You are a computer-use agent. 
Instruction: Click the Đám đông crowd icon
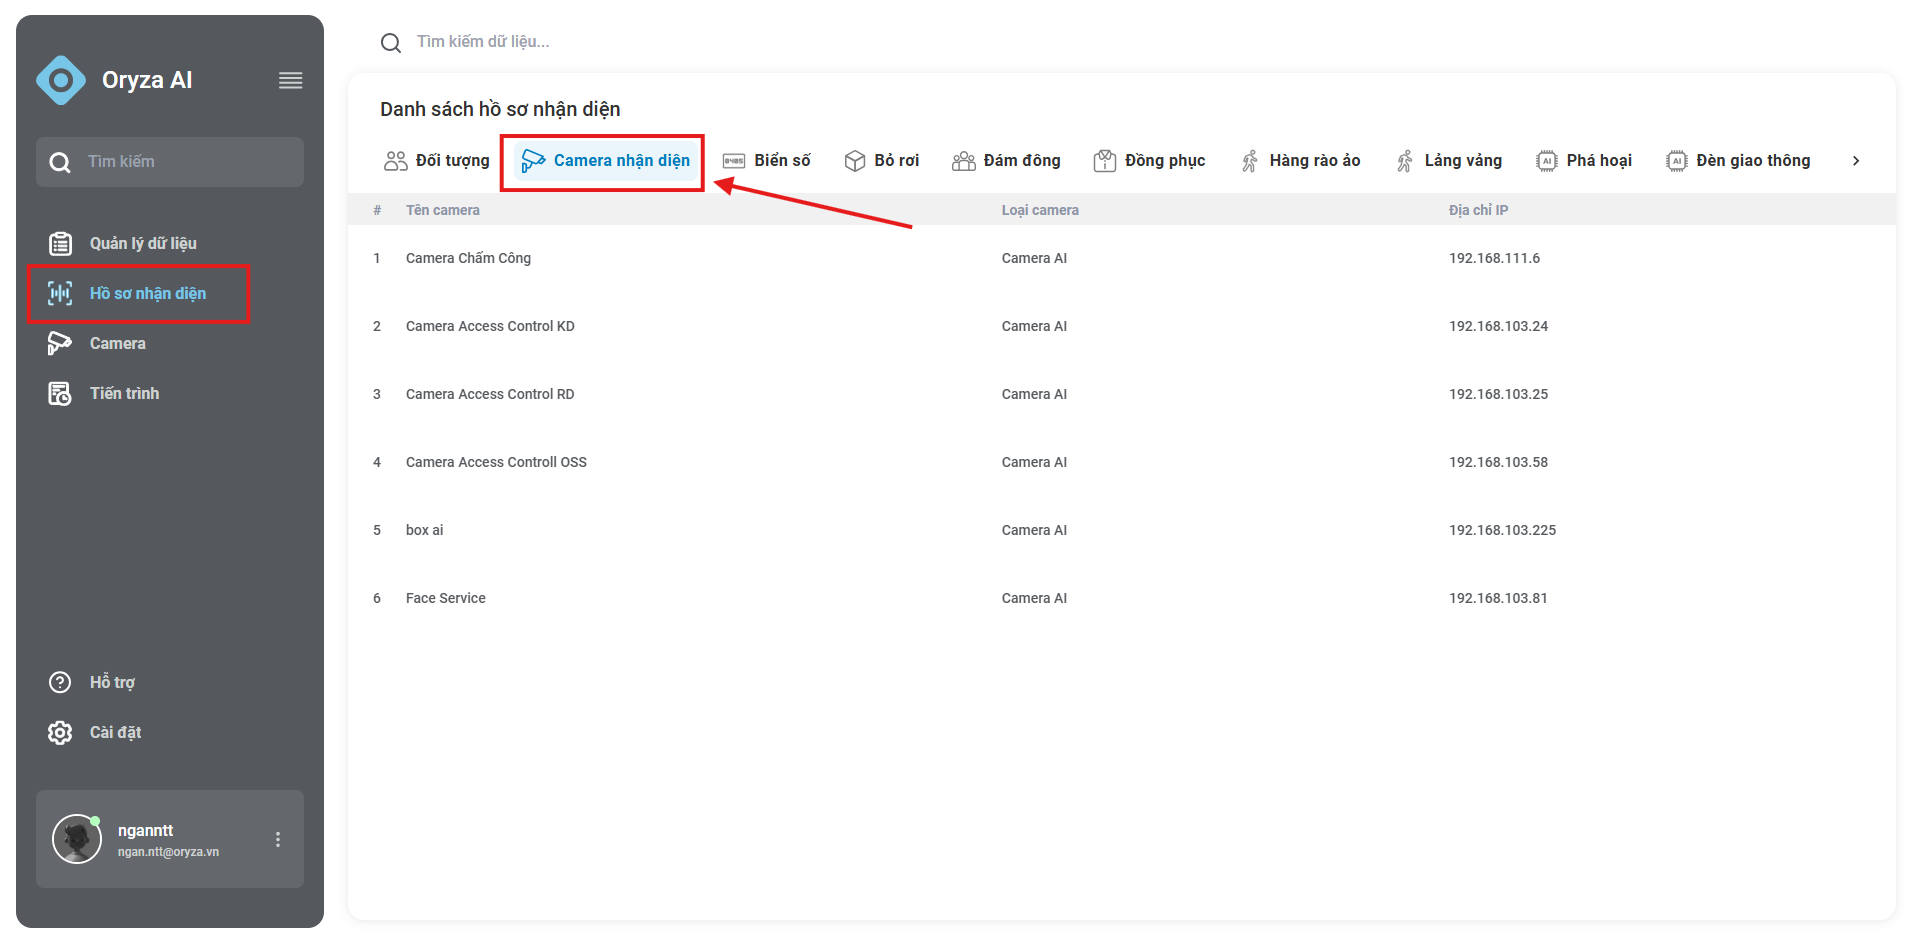[x=964, y=161]
